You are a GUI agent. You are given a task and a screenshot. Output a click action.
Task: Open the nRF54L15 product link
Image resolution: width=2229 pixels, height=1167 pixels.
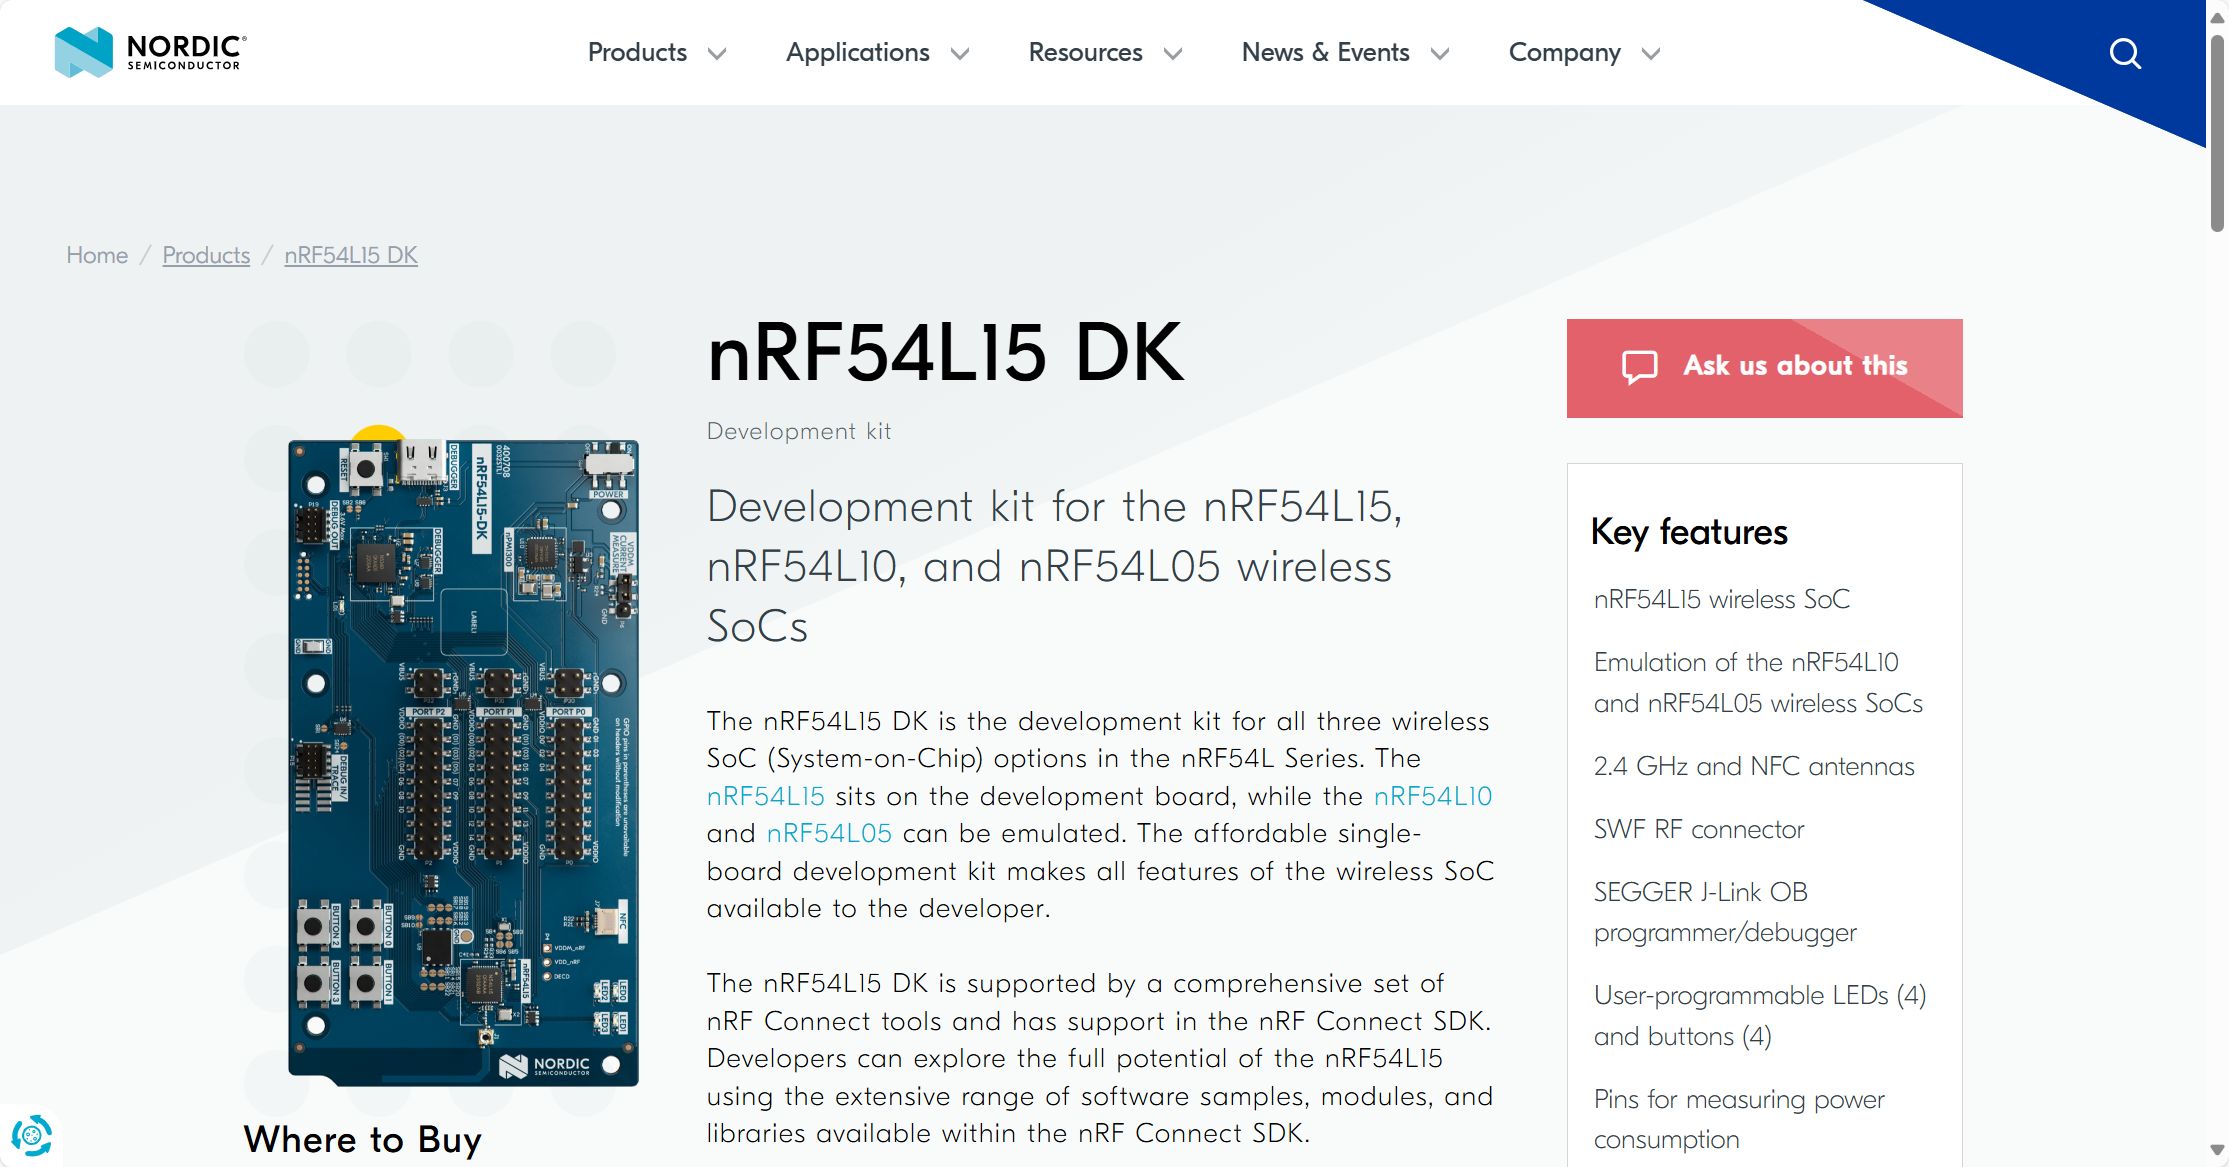pyautogui.click(x=765, y=795)
